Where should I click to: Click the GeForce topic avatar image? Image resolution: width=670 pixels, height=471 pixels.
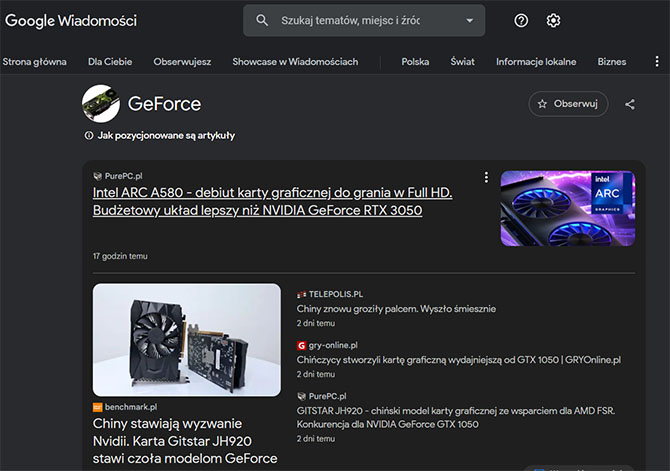pyautogui.click(x=101, y=103)
